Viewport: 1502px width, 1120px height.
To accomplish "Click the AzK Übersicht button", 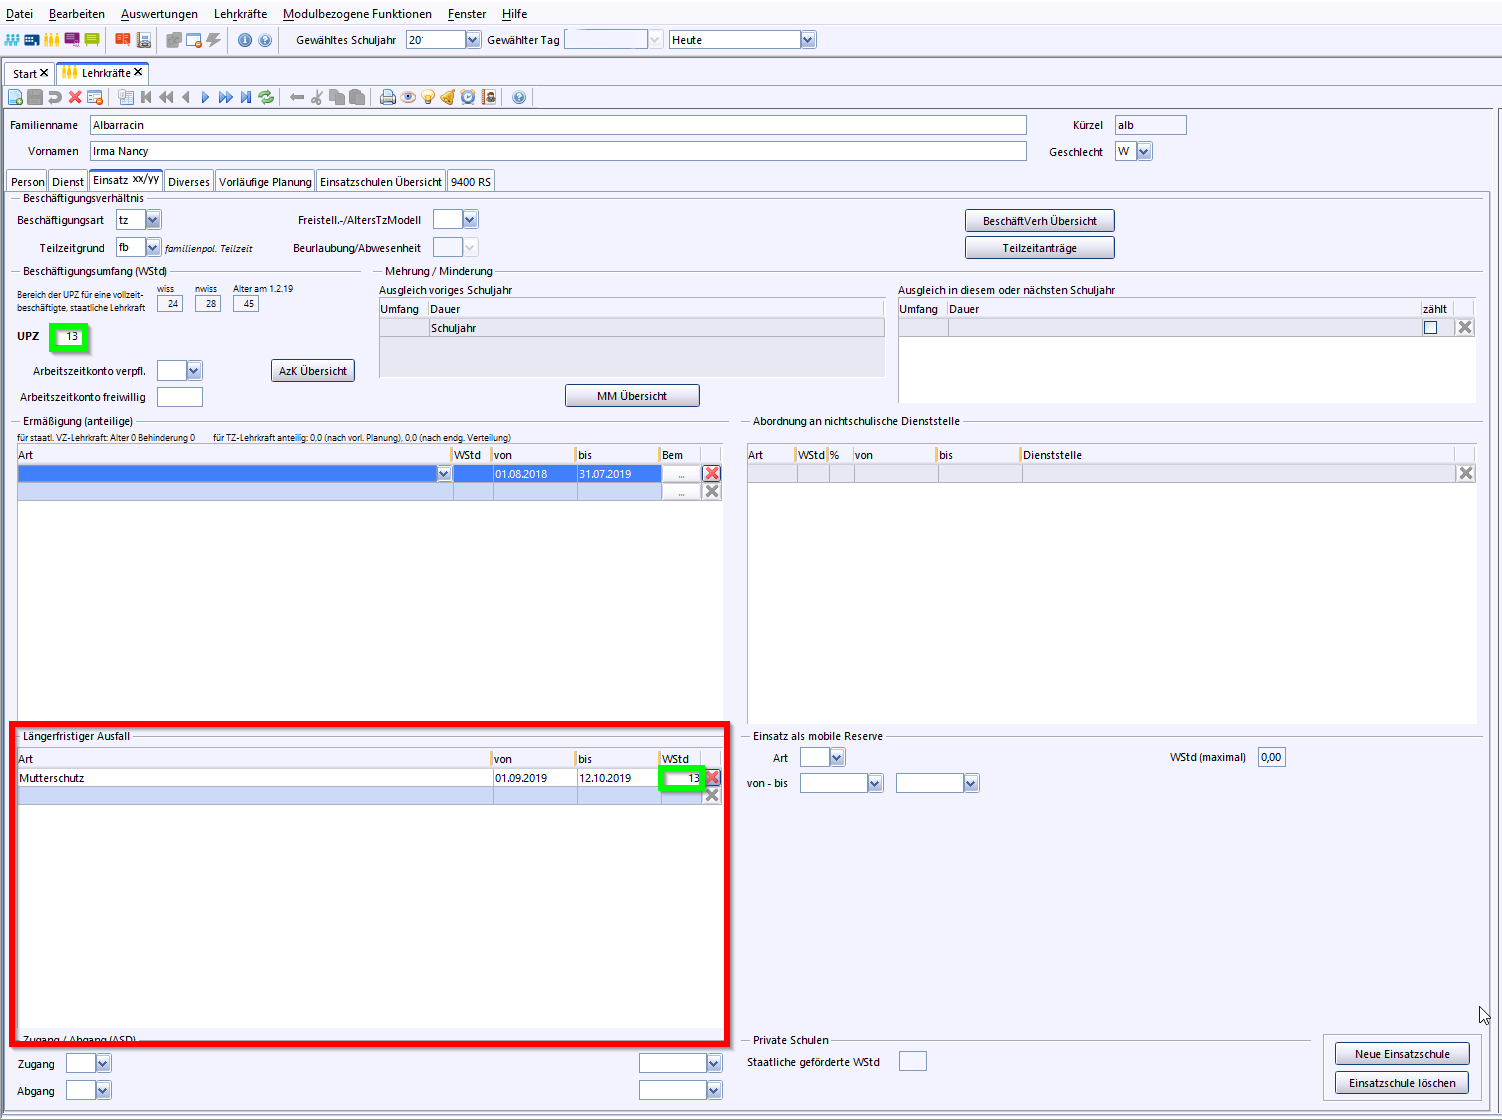I will 313,371.
